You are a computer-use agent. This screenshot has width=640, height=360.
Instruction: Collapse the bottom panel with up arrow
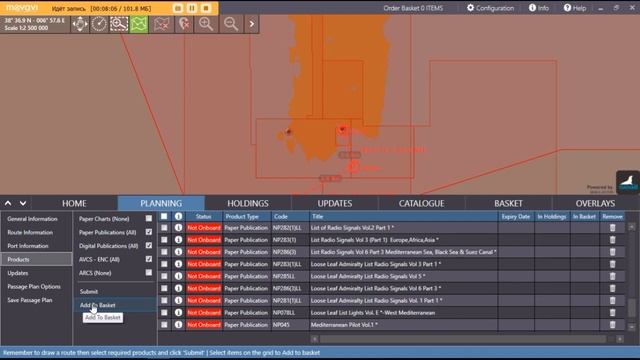(x=8, y=203)
